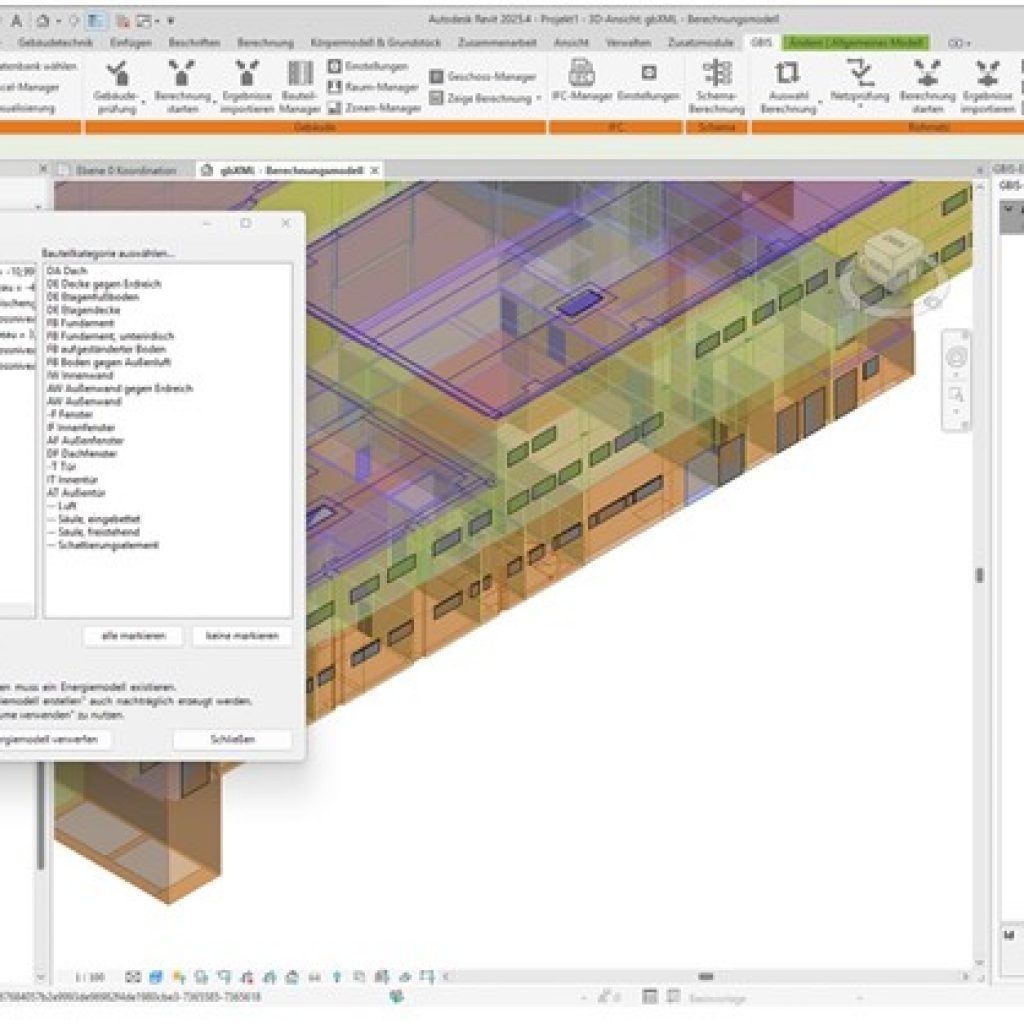Image resolution: width=1024 pixels, height=1024 pixels.
Task: Expand Auswahl Berechnung dropdown arrow
Action: 819,102
